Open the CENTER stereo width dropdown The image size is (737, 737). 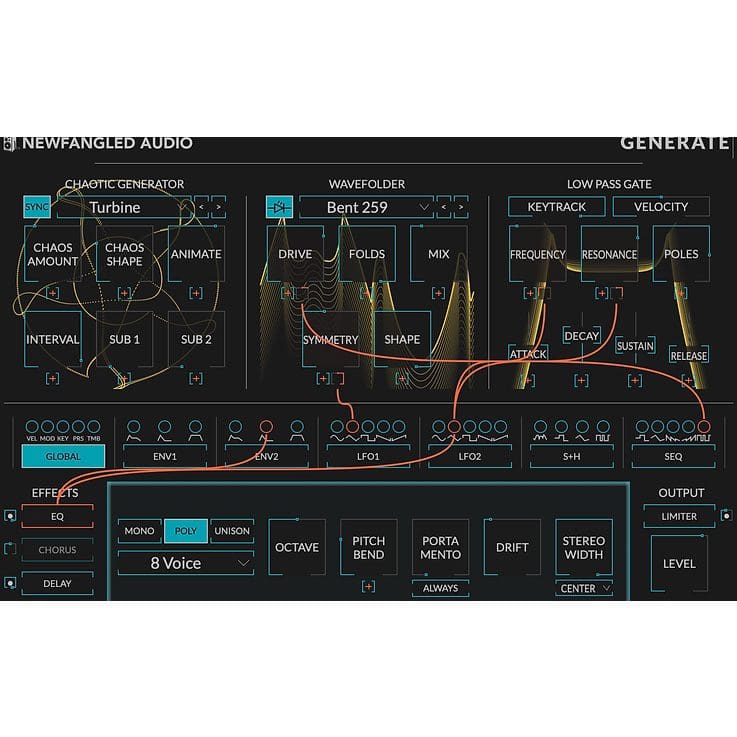(584, 588)
